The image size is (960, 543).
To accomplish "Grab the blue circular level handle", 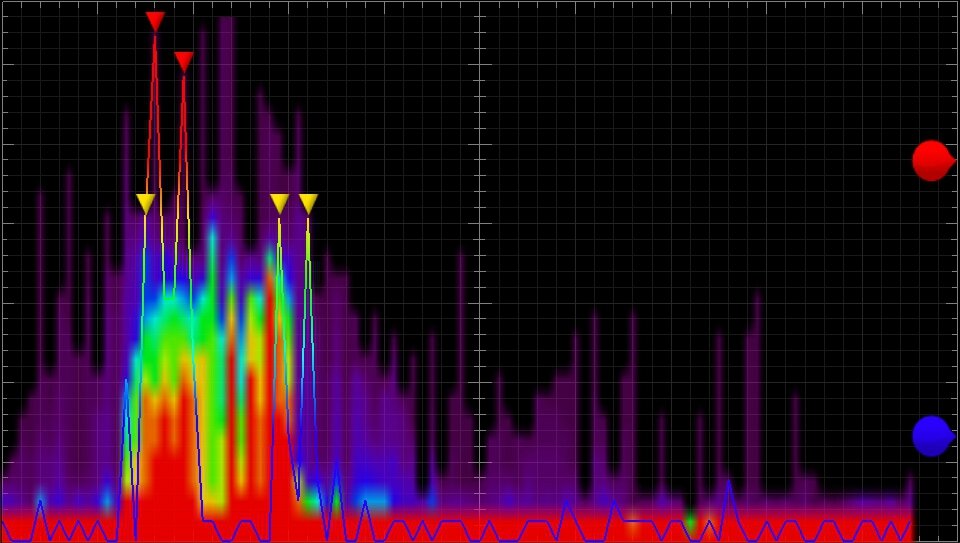I will click(933, 436).
